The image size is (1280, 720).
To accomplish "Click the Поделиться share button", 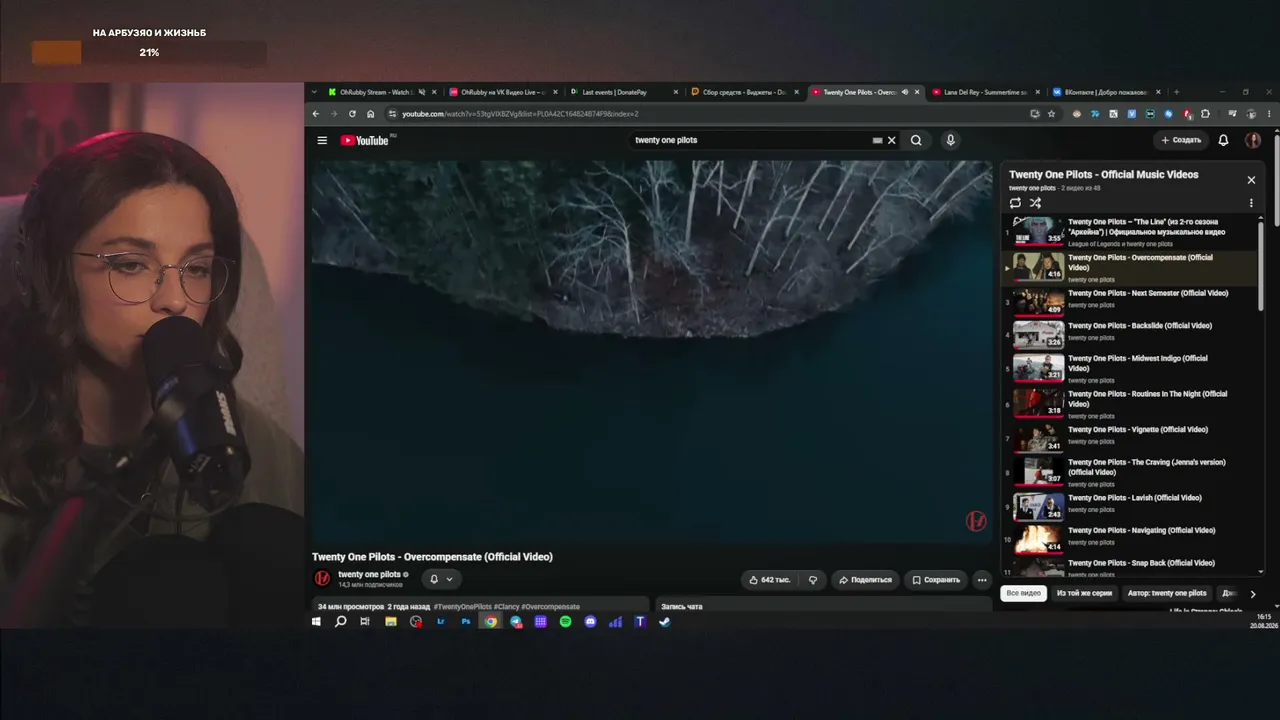I will tap(865, 580).
